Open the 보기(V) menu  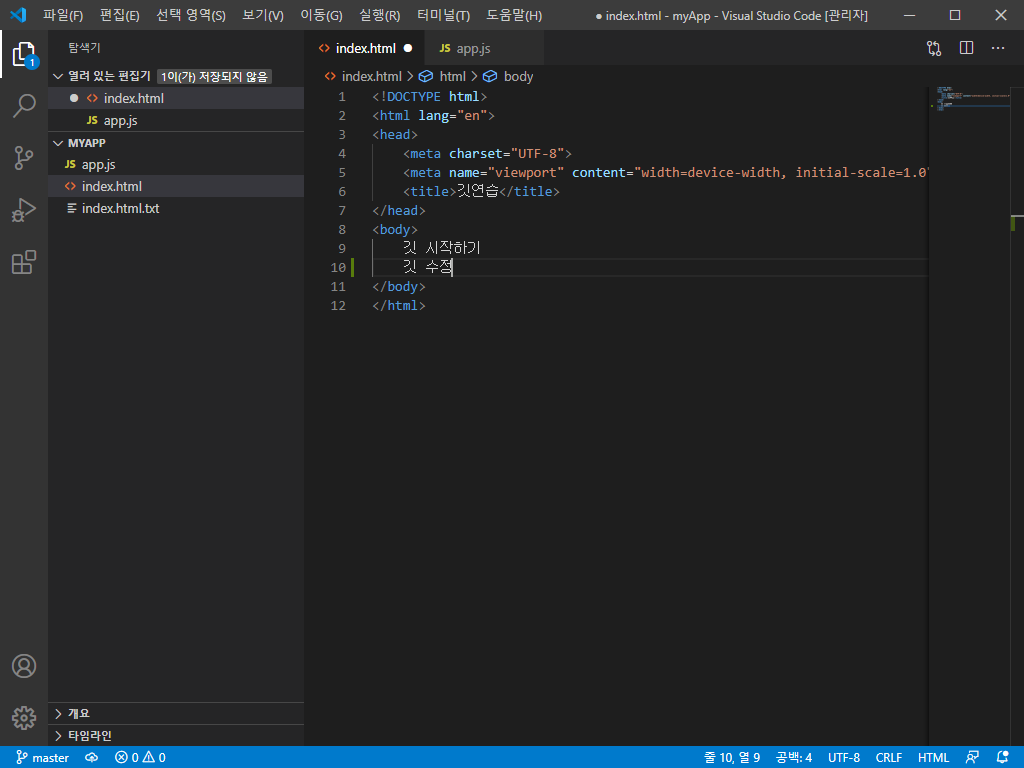coord(263,15)
